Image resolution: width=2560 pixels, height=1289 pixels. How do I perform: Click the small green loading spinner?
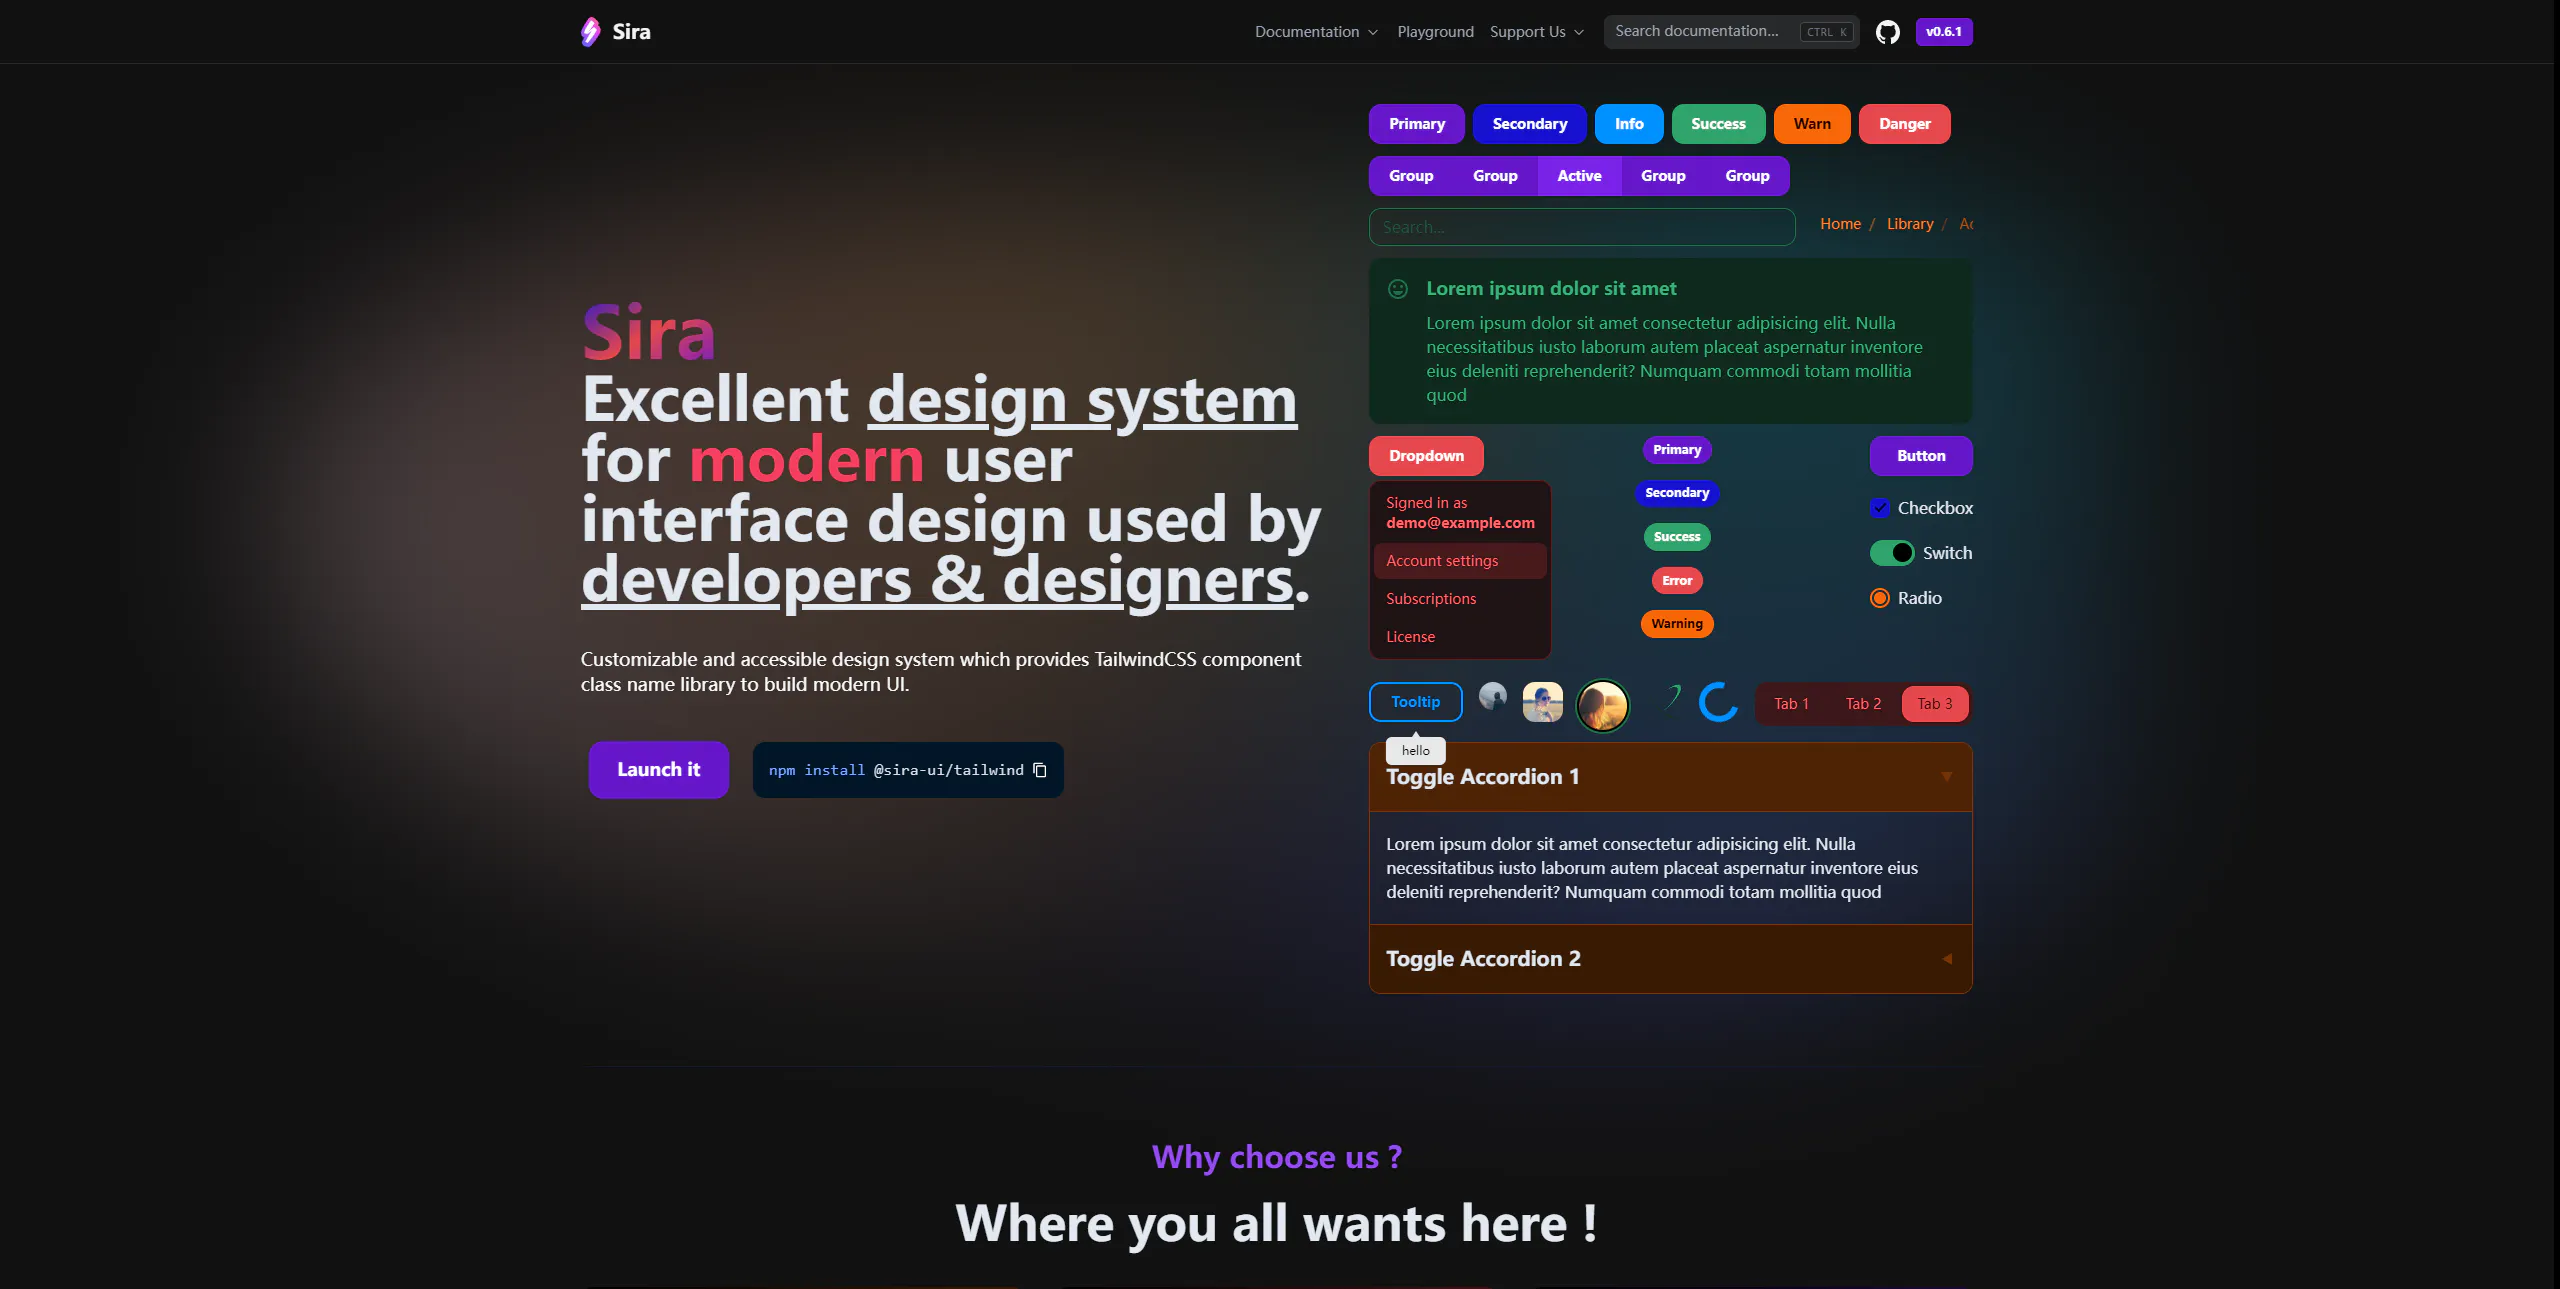1673,696
